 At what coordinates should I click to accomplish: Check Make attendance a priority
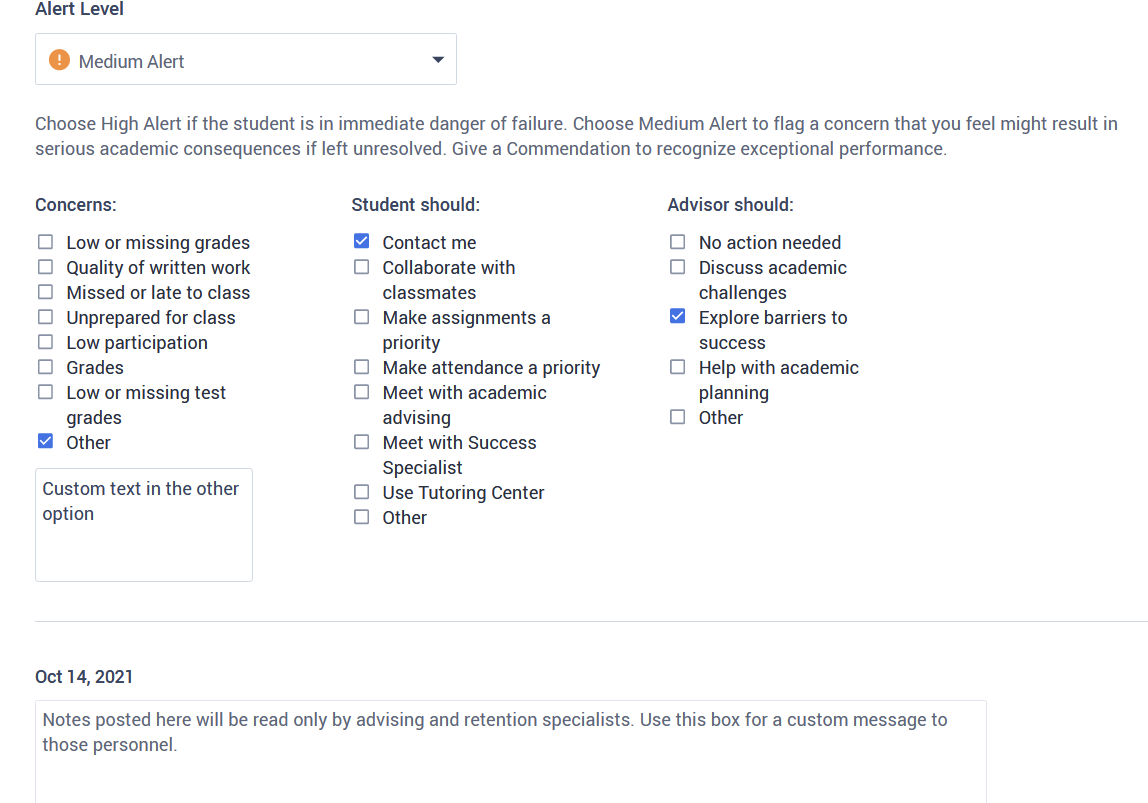(x=361, y=366)
